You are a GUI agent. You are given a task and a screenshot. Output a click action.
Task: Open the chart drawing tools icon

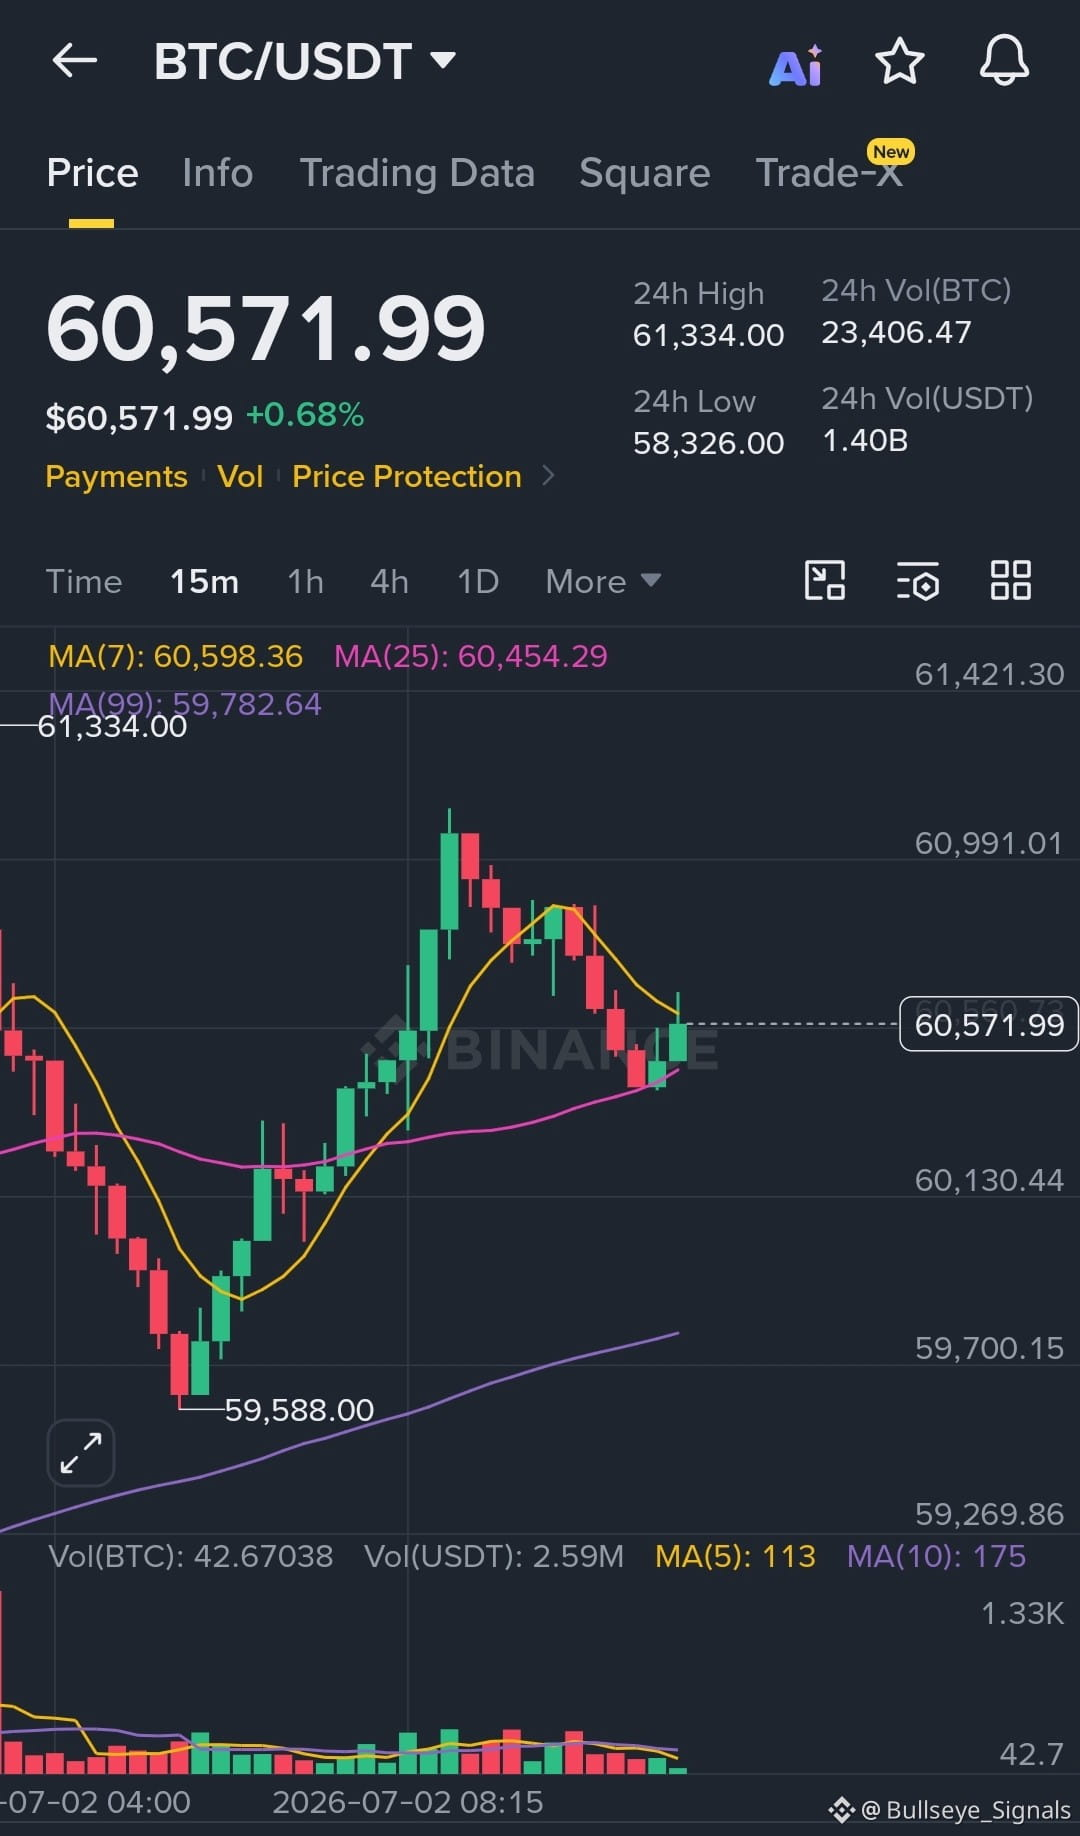coord(825,580)
